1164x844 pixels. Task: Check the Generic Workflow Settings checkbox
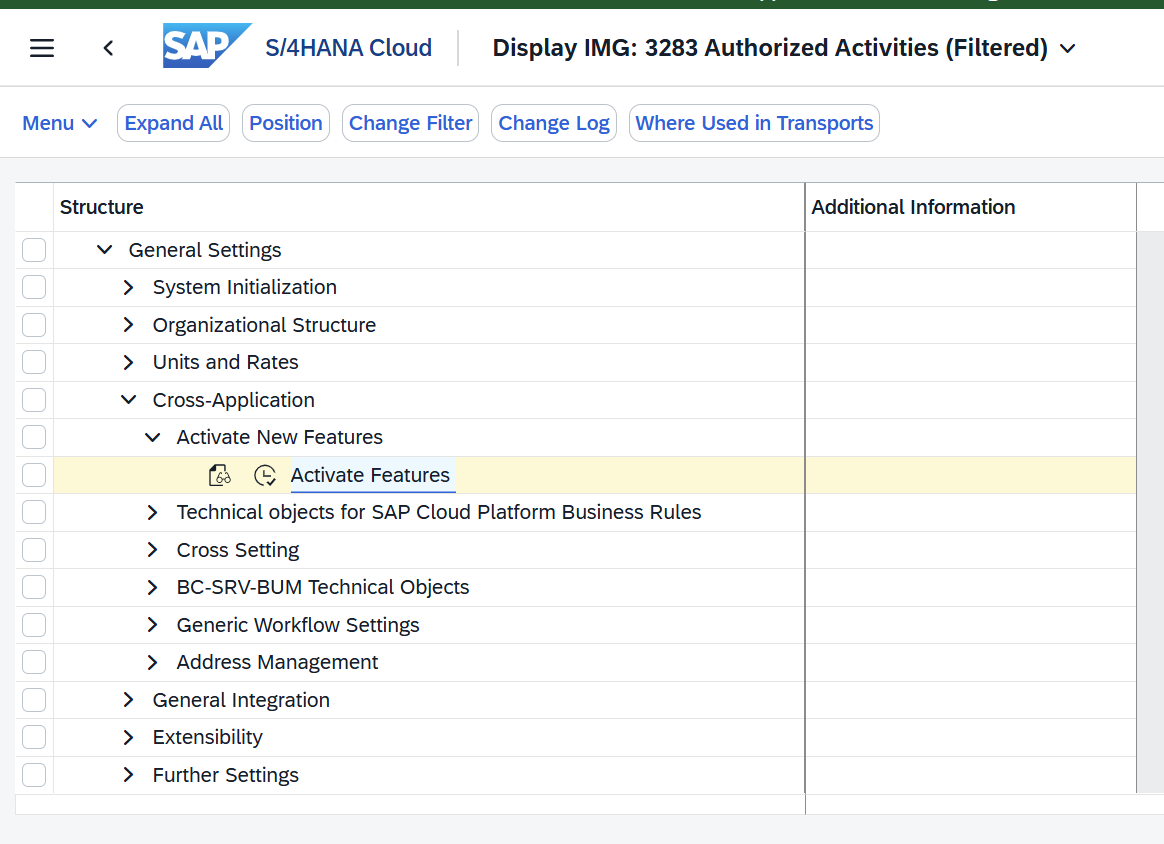coord(34,625)
